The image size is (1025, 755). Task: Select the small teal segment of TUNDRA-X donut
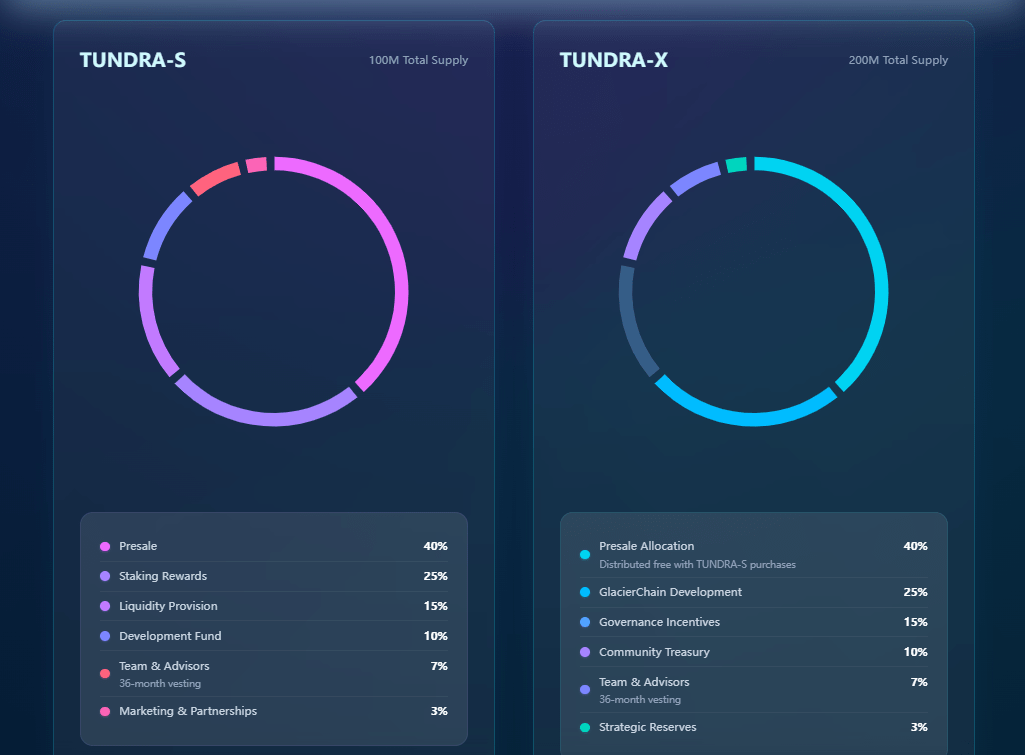(x=736, y=165)
